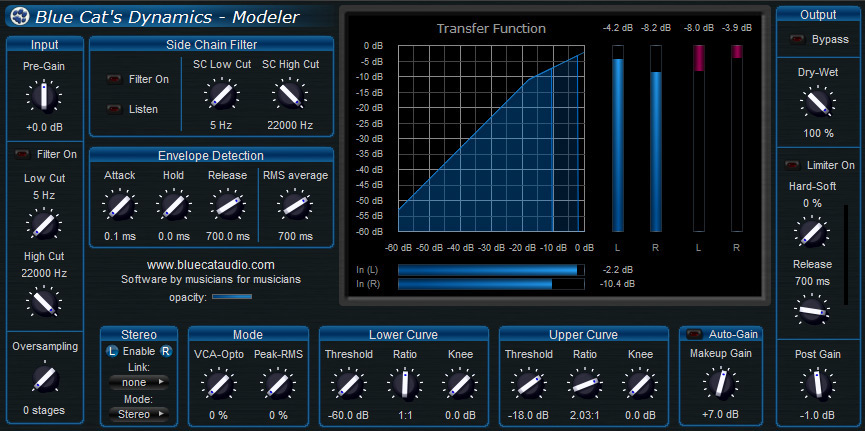Screen dimensions: 865x431
Task: Click the Lower Curve Knee knob
Action: pos(460,385)
